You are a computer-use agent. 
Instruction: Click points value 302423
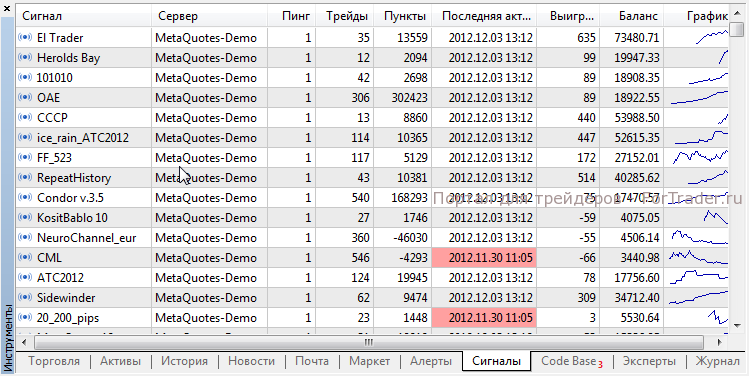point(409,98)
